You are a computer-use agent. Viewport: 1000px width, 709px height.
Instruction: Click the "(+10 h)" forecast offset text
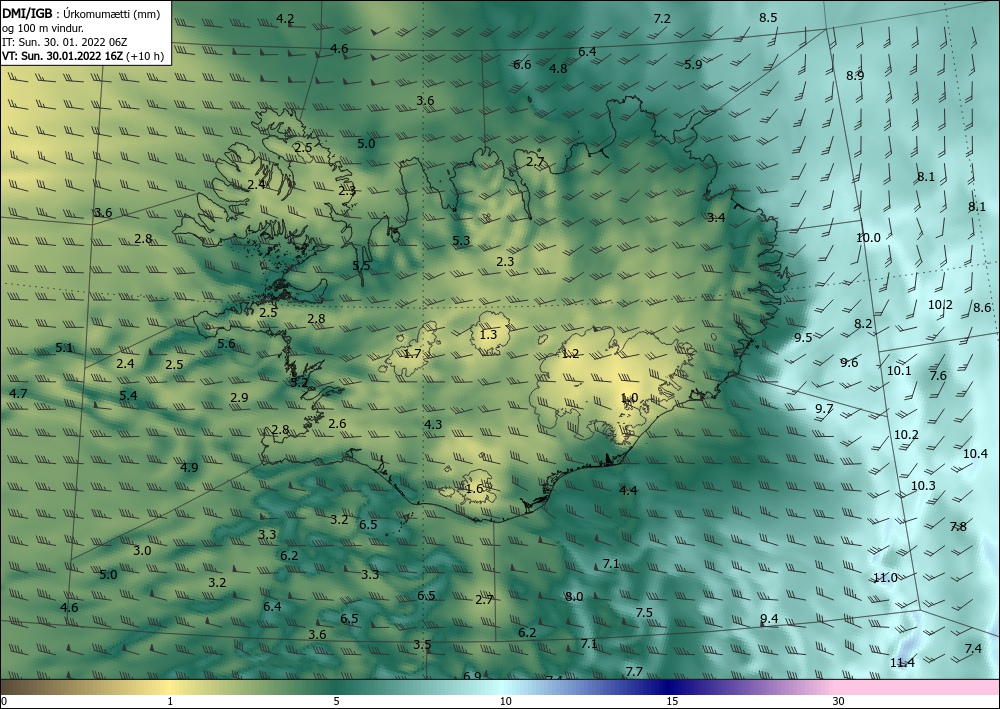pyautogui.click(x=145, y=56)
